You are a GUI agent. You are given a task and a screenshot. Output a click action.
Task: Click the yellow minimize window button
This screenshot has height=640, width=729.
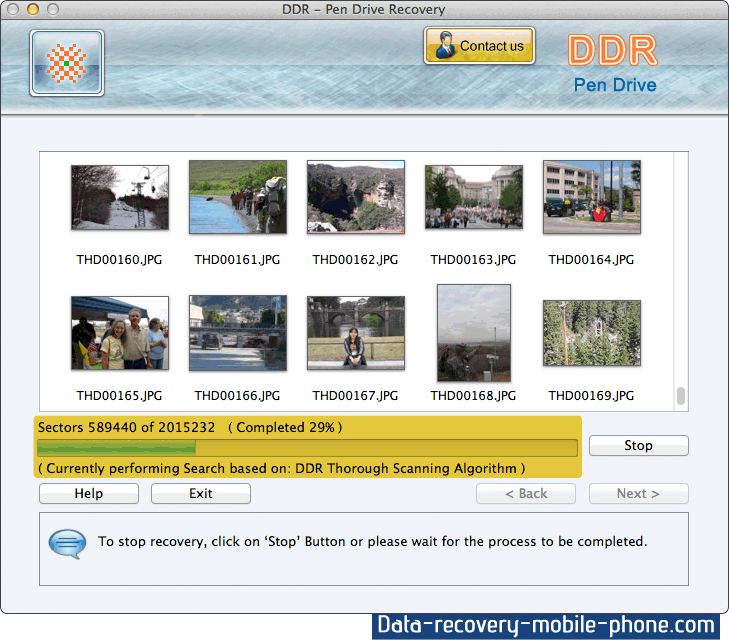(32, 9)
